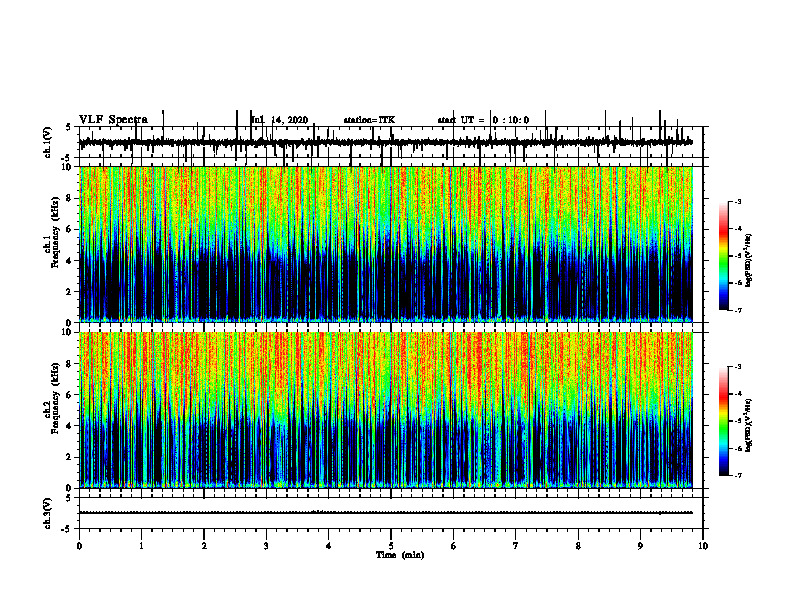This screenshot has width=792, height=612.
Task: Click the time axis tick label "5"
Action: (x=391, y=546)
